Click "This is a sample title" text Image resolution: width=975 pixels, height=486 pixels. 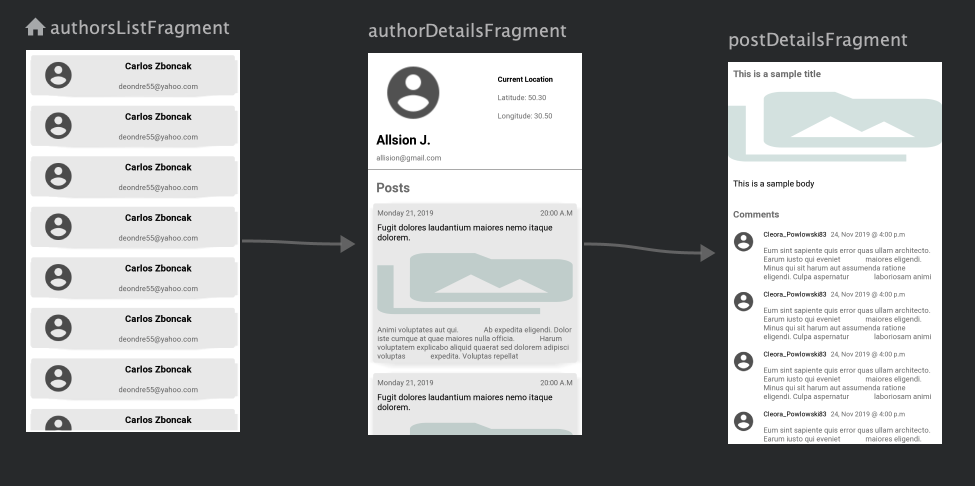coord(777,74)
